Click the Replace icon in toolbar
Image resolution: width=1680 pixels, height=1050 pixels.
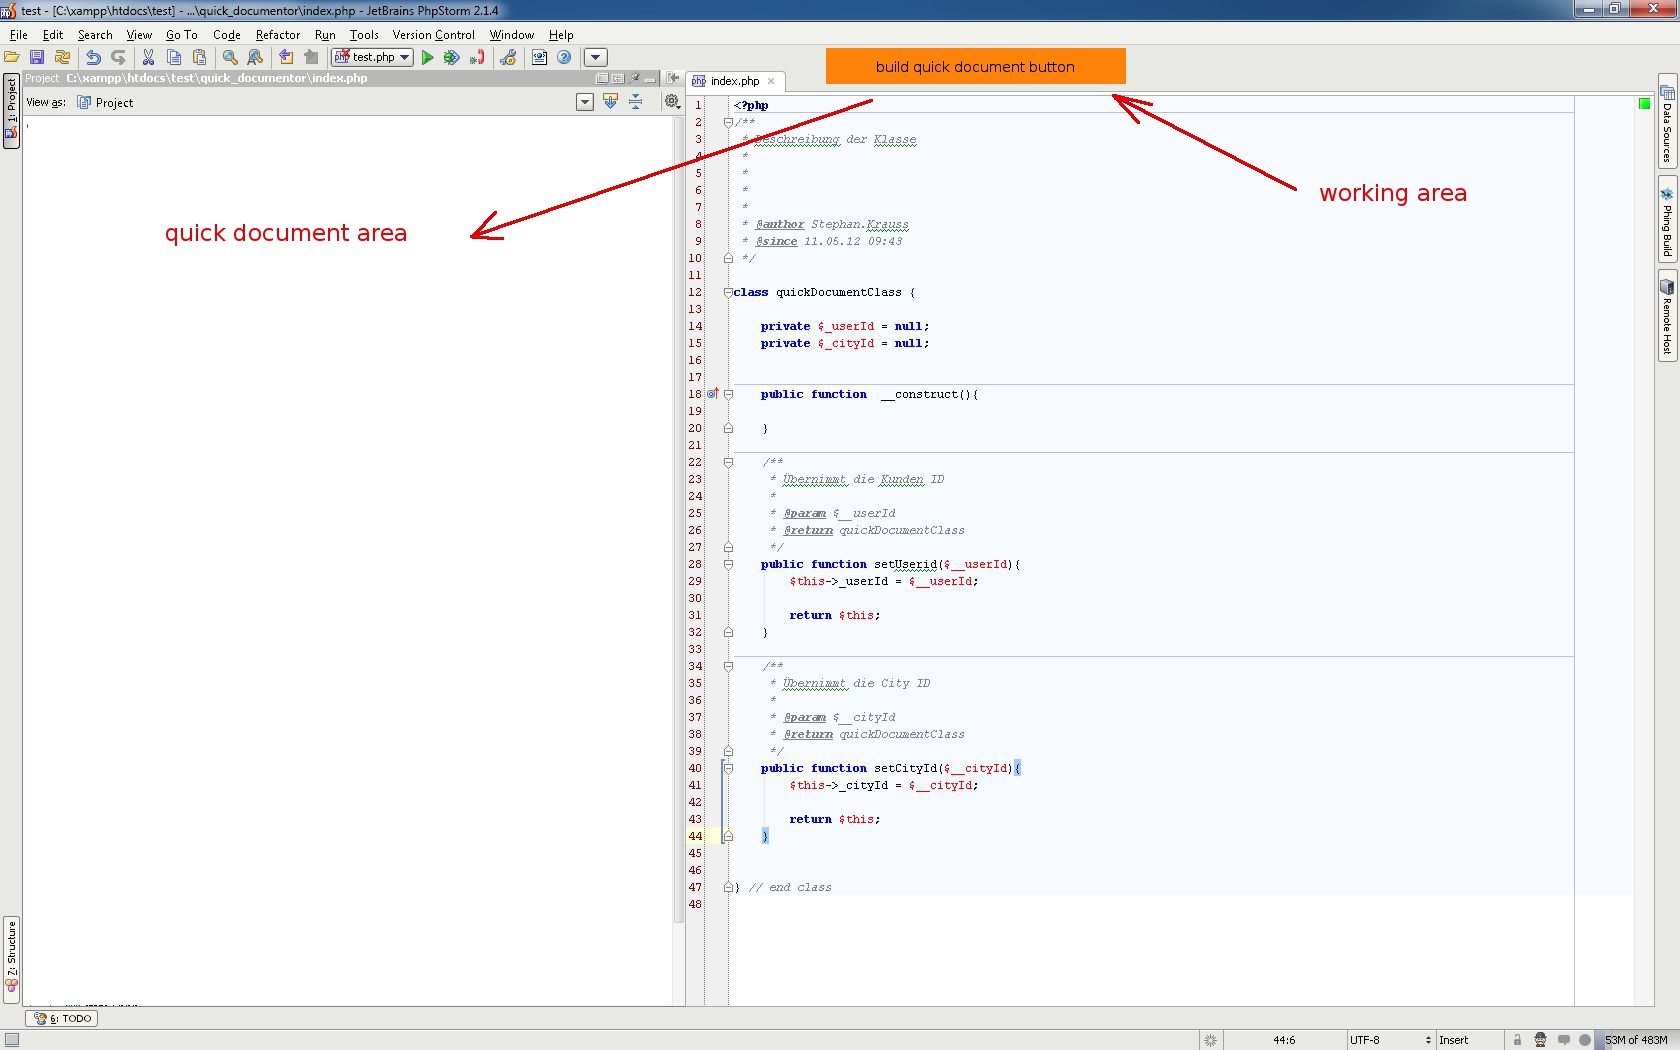255,58
